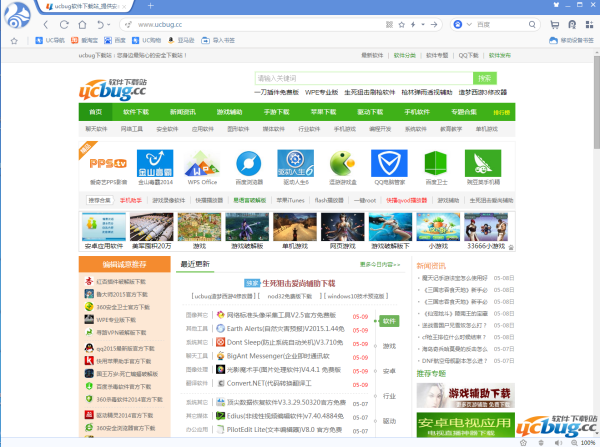The width and height of the screenshot is (600, 447).
Task: Open the extensions grid icon
Action: [589, 25]
